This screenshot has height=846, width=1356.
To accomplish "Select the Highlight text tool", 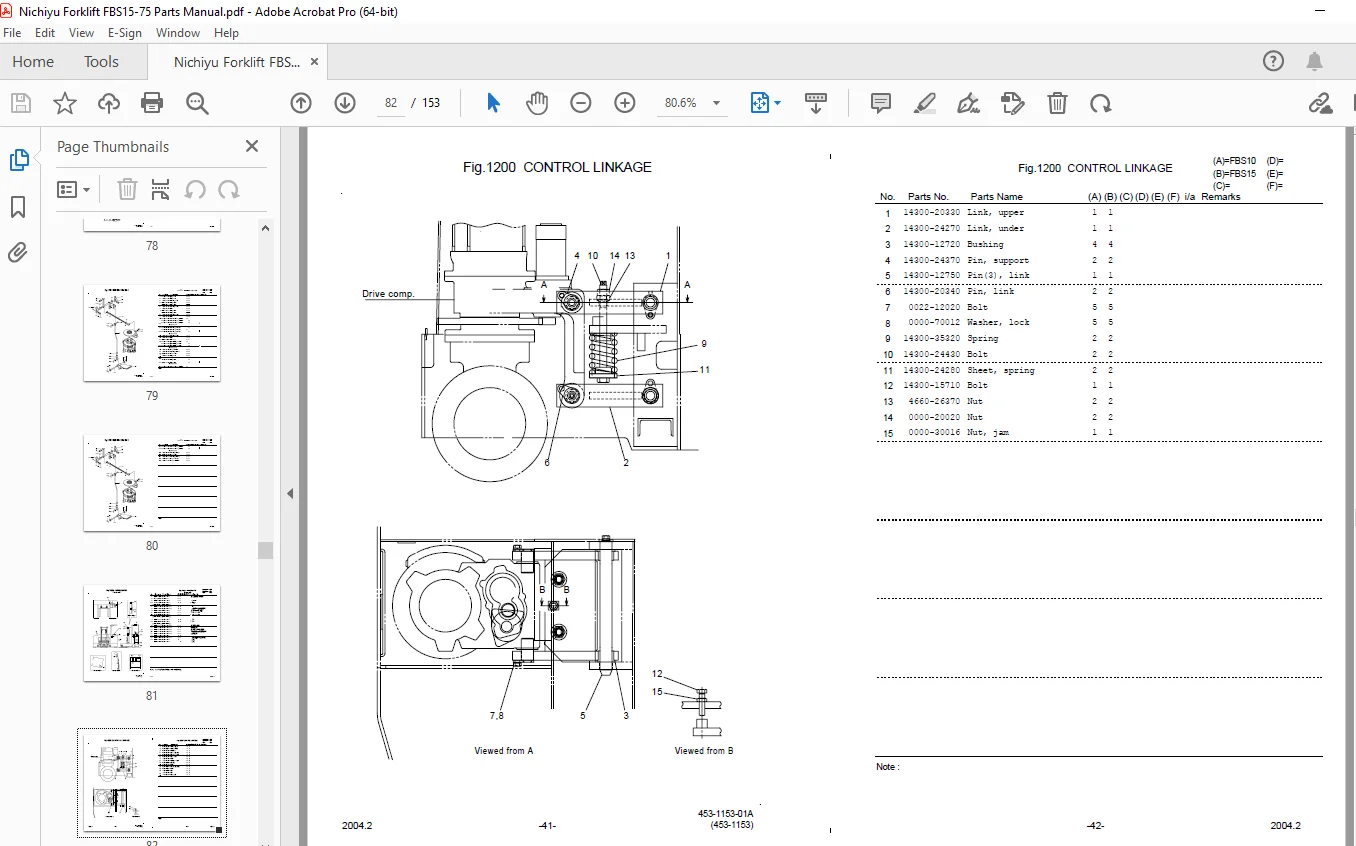I will (925, 103).
